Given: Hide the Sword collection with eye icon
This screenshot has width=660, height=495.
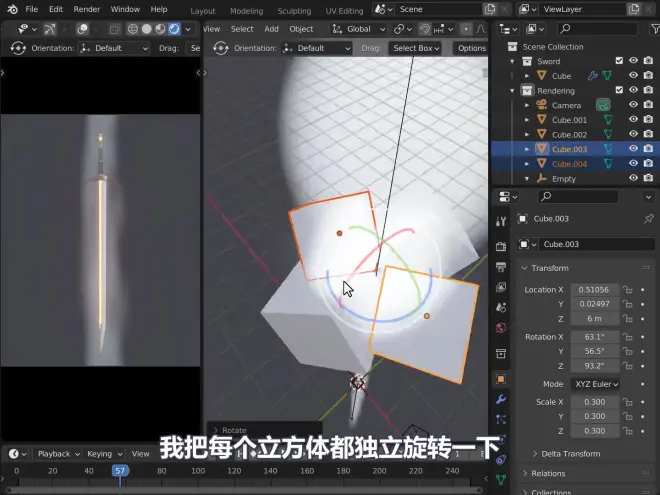Looking at the screenshot, I should point(633,61).
